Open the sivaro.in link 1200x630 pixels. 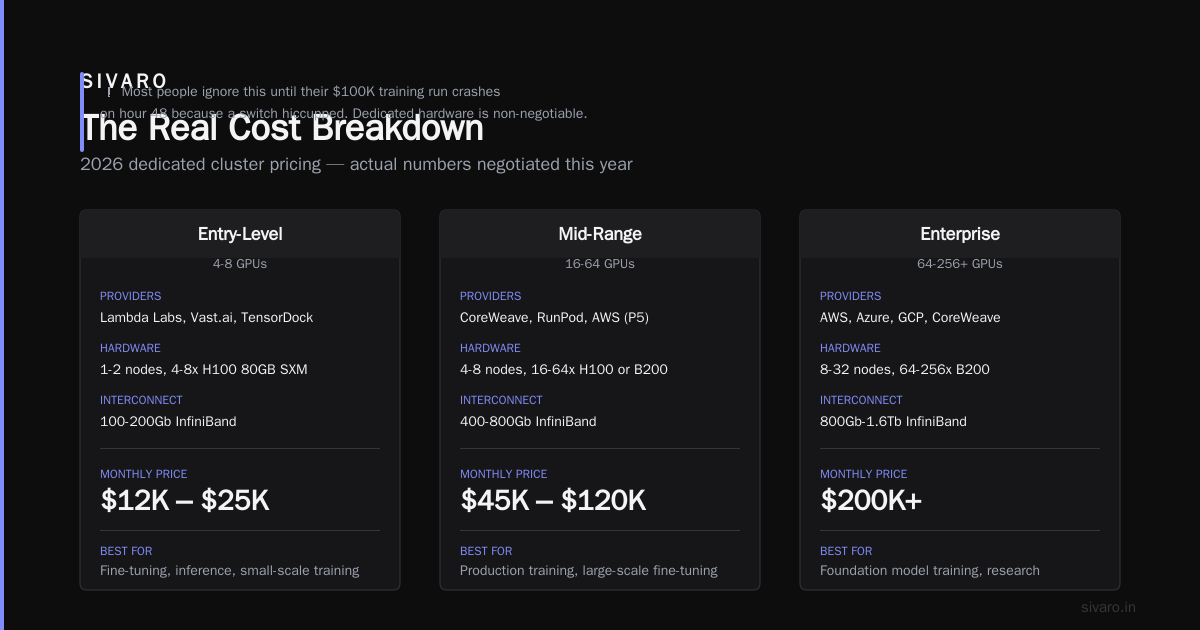pos(1108,607)
